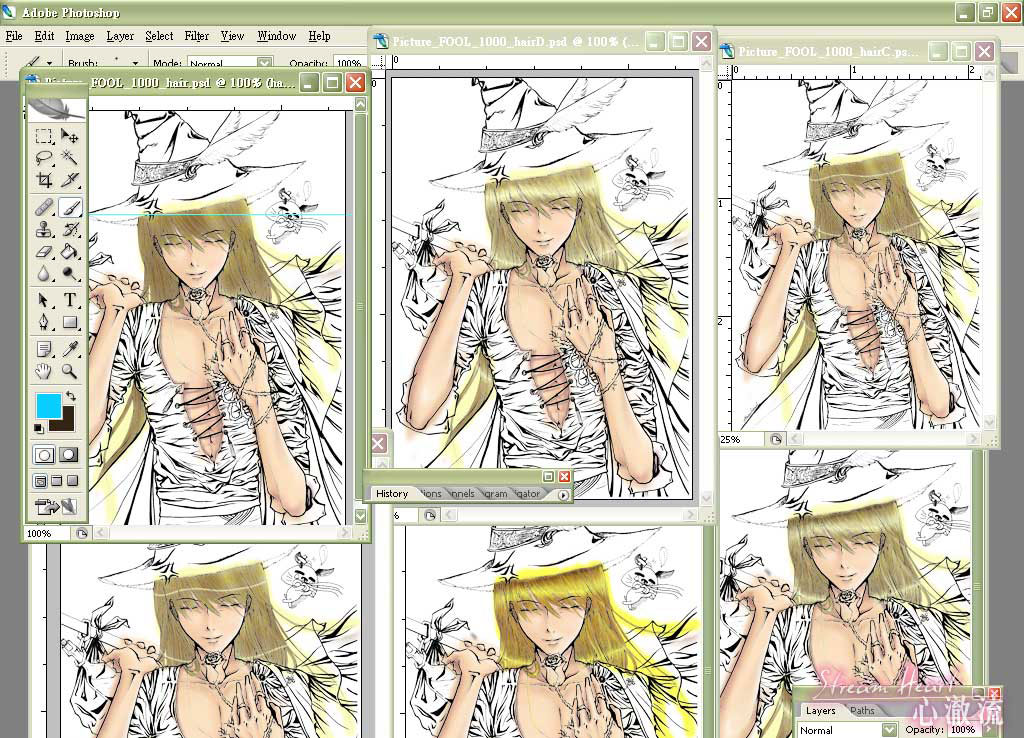Select the Type tool
This screenshot has width=1024, height=738.
point(69,300)
